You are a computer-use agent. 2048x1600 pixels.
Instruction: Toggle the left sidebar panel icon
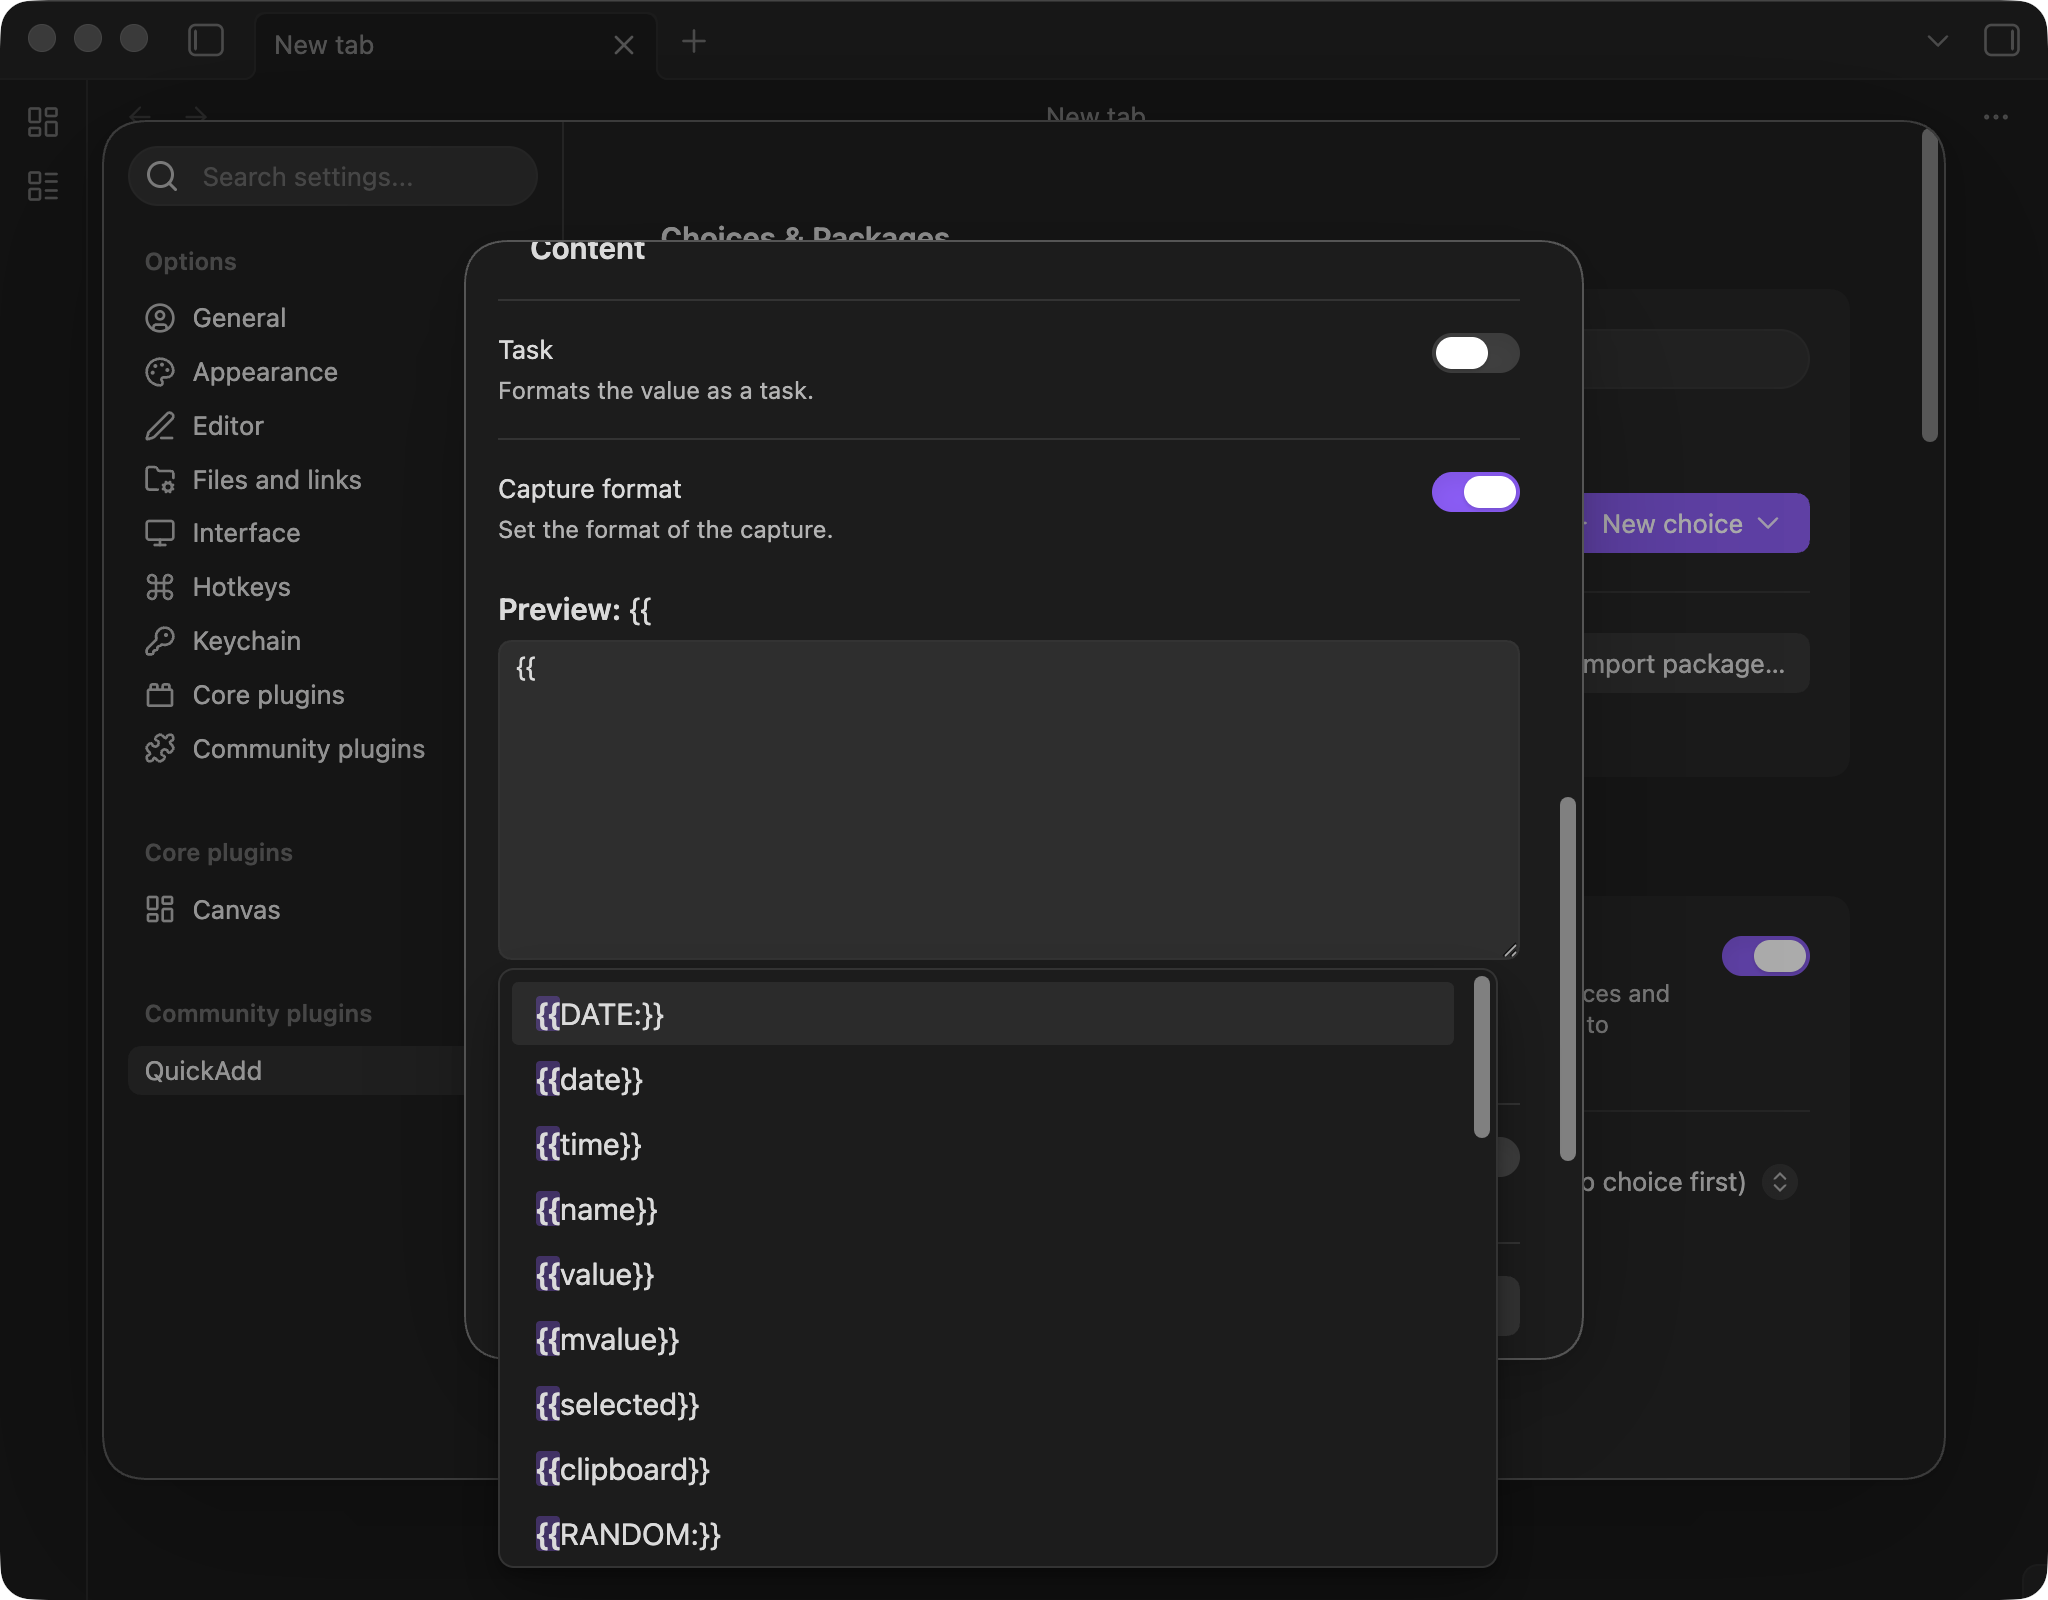coord(206,41)
